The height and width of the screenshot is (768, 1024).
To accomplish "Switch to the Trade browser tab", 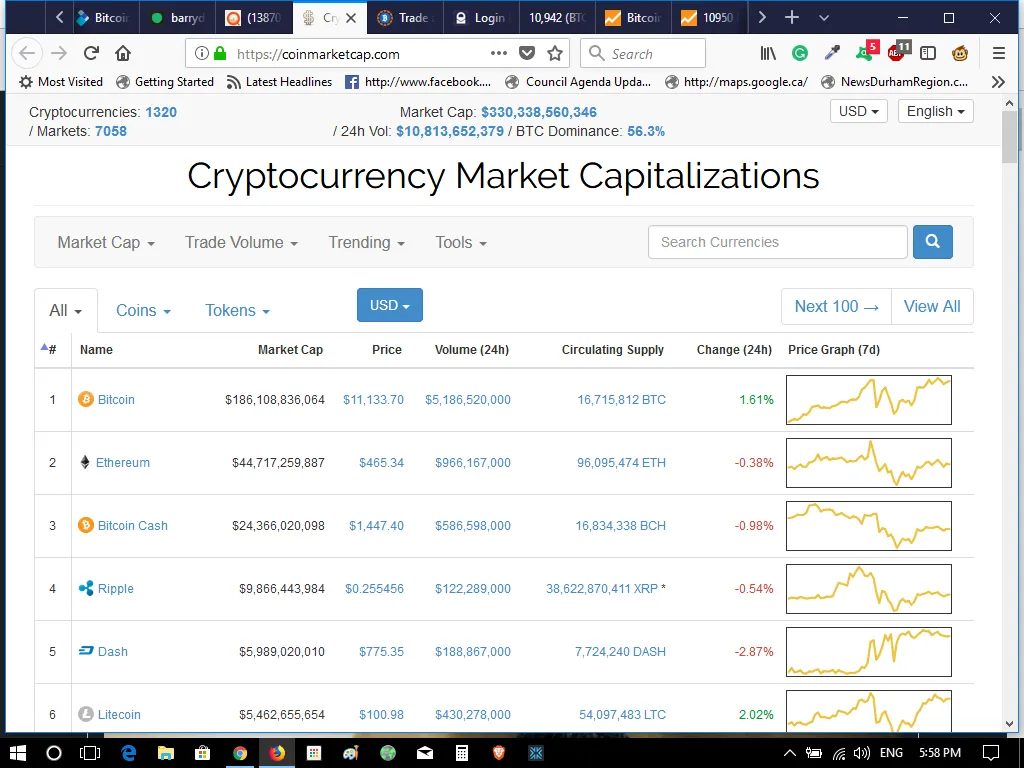I will coord(405,18).
